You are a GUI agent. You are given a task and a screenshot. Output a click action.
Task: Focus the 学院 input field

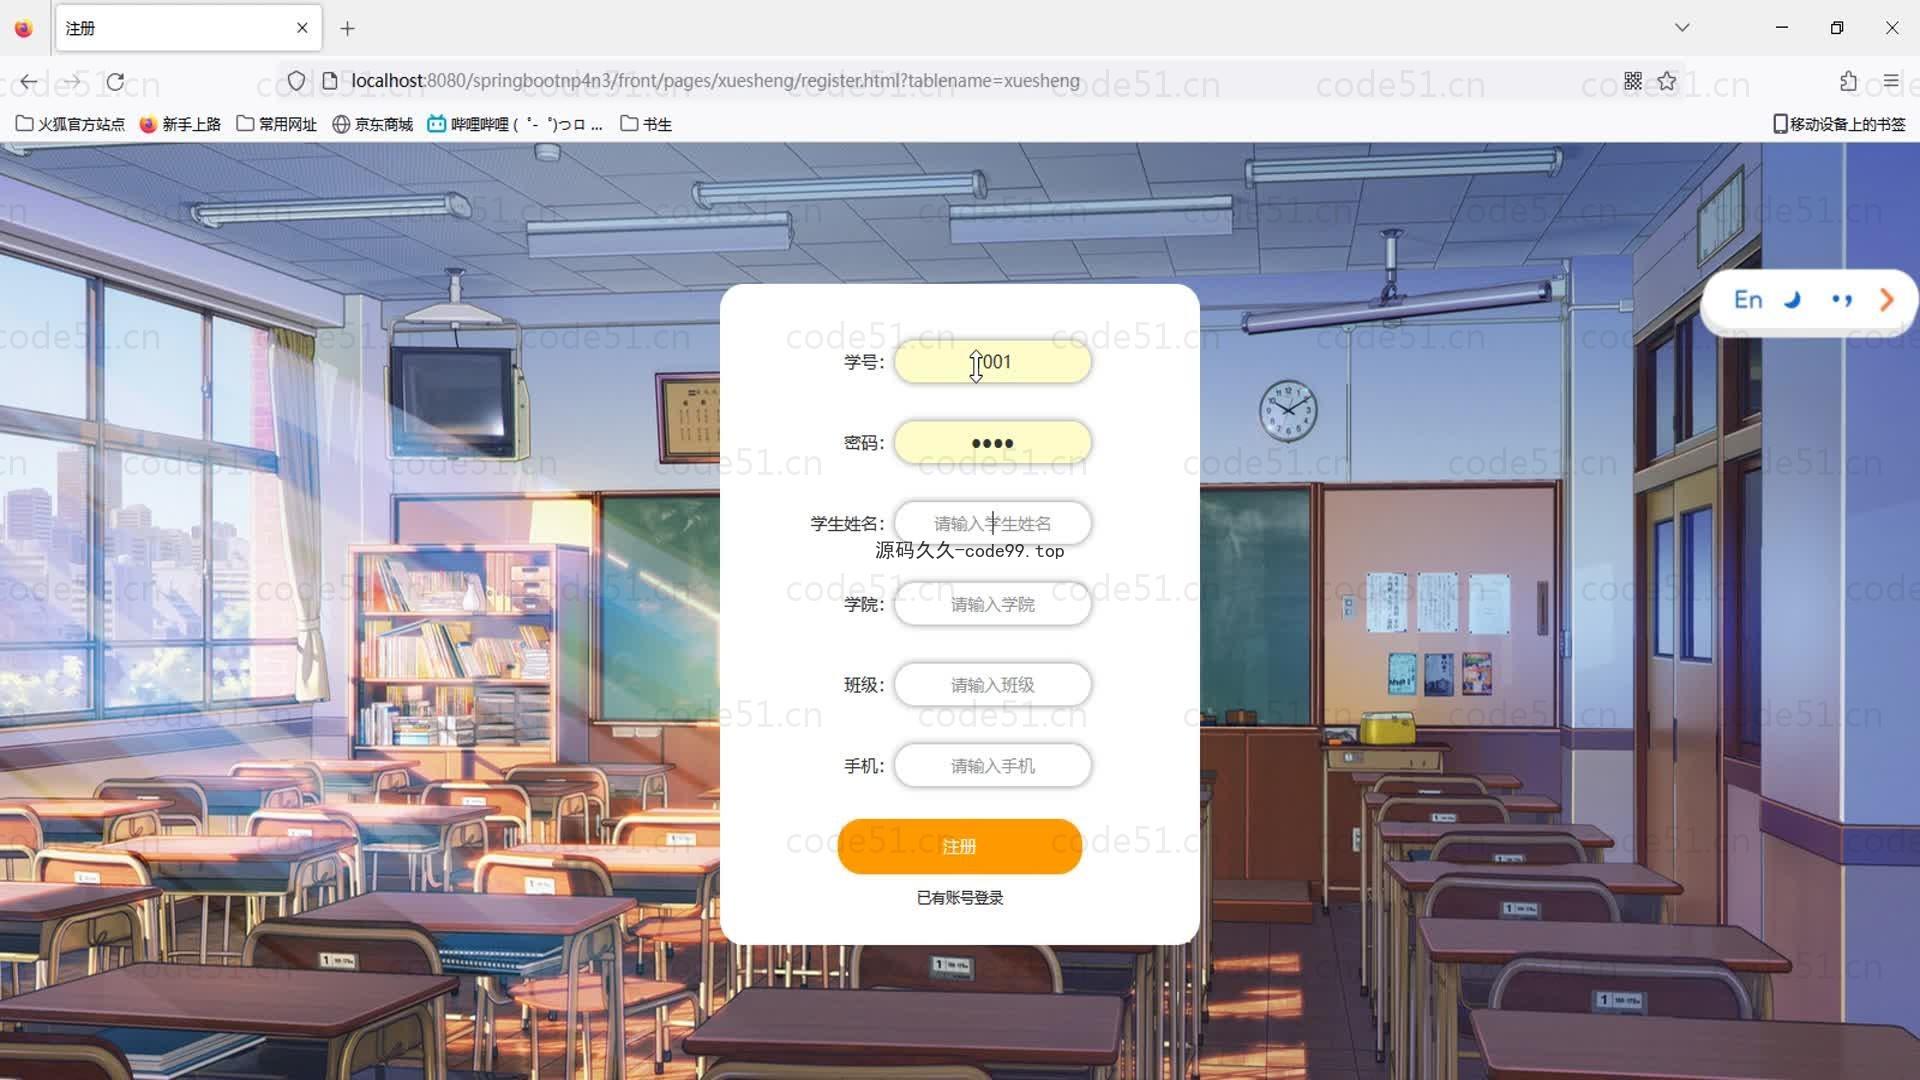(992, 604)
